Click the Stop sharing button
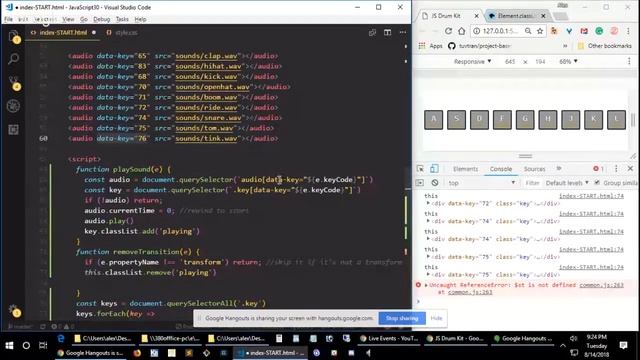 (x=402, y=318)
